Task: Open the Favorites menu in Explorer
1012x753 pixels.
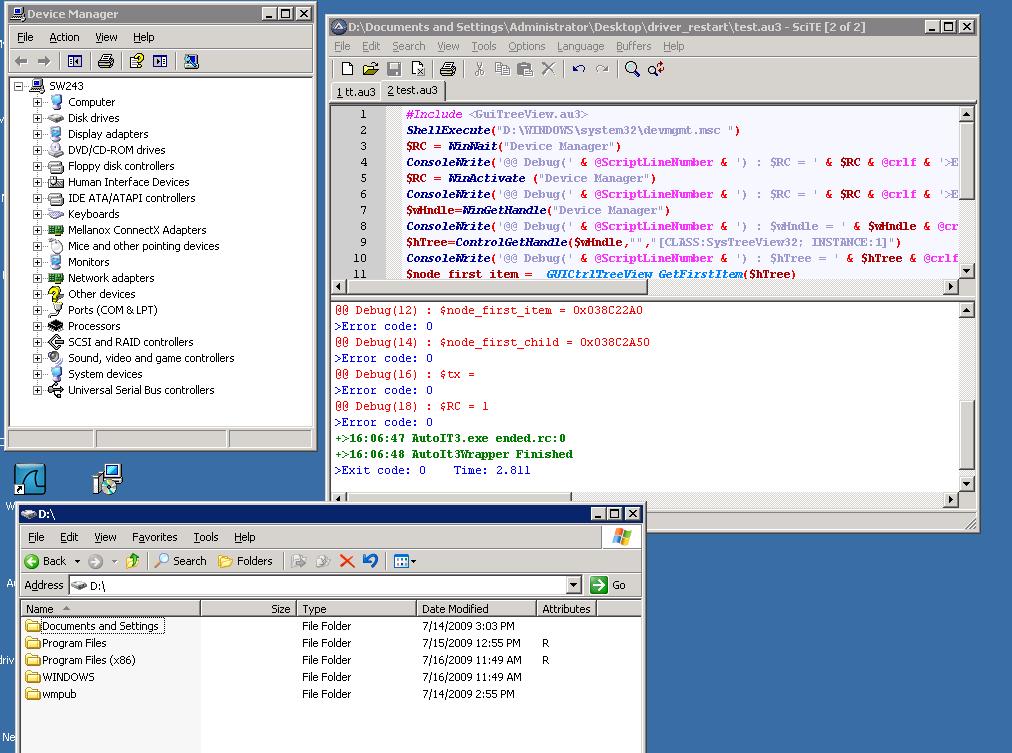Action: click(x=154, y=537)
